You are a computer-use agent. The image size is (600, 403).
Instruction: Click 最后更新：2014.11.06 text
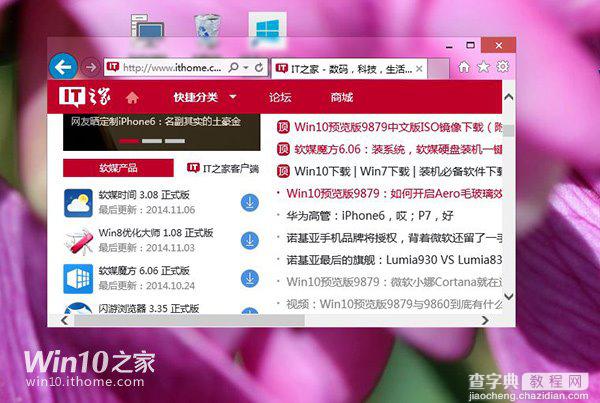[147, 210]
